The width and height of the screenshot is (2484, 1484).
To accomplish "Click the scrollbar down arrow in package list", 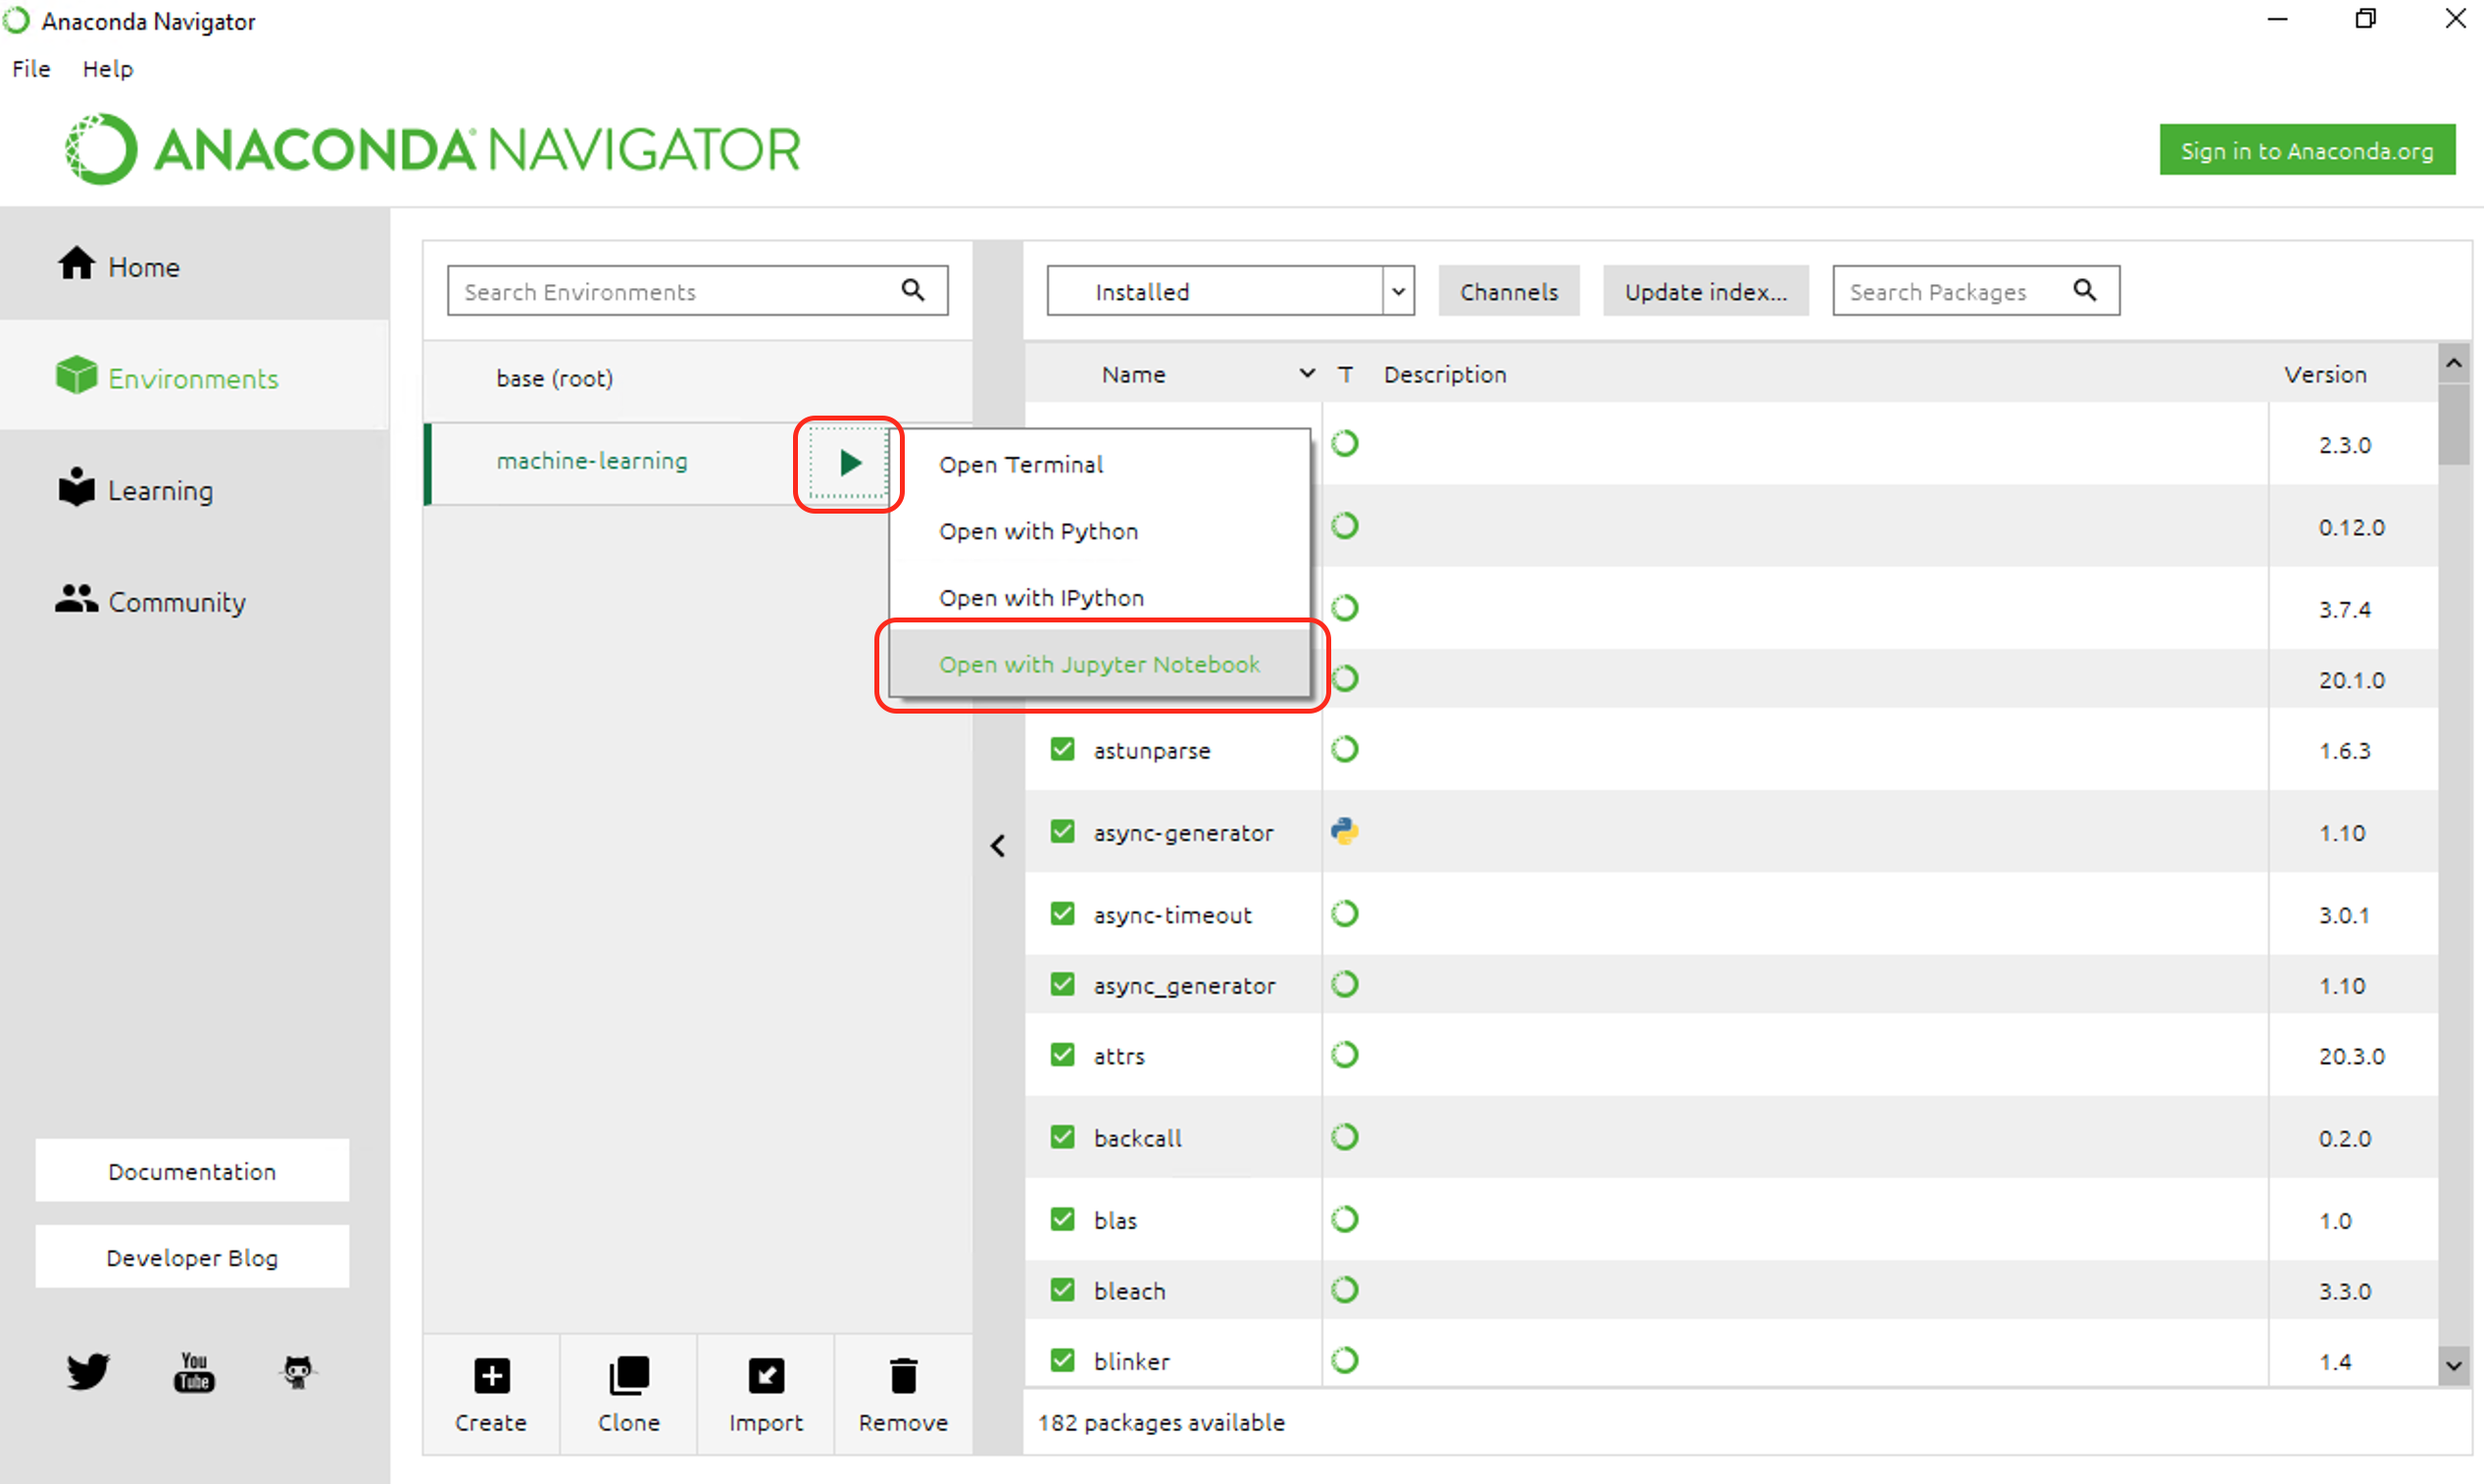I will pos(2453,1366).
